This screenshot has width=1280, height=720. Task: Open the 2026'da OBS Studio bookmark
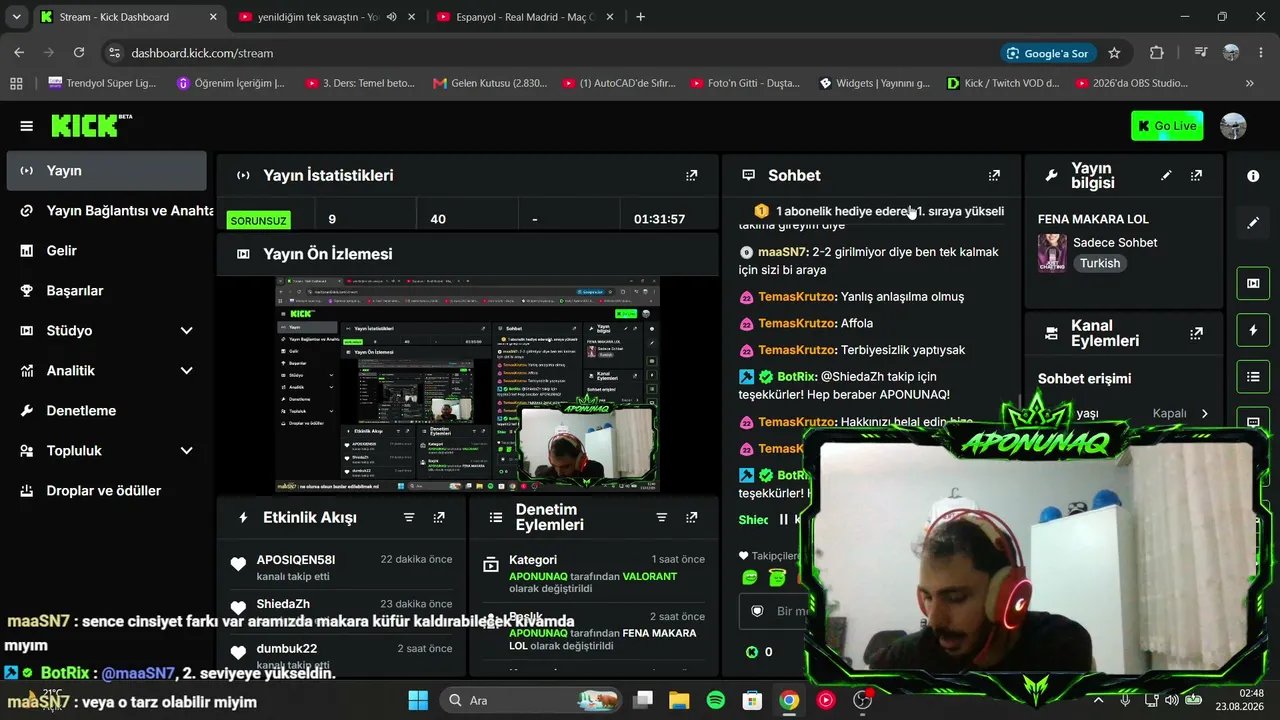tap(1132, 83)
